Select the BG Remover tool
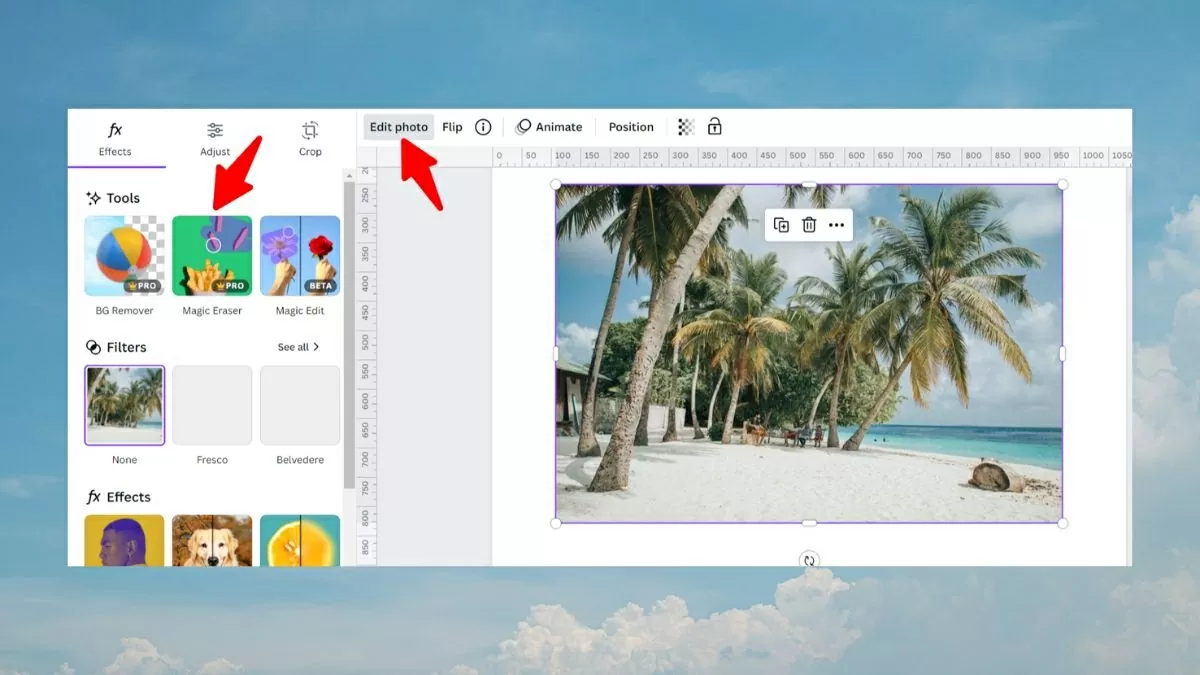Image resolution: width=1200 pixels, height=675 pixels. click(123, 255)
